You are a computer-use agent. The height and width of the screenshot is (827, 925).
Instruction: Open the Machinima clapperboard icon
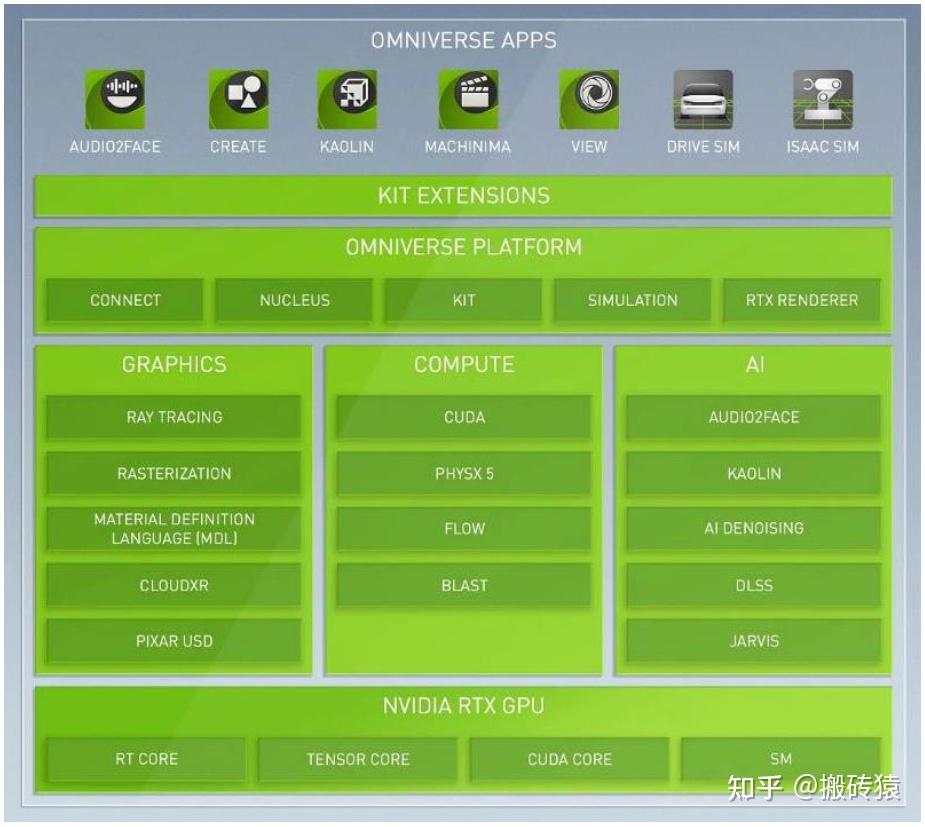click(470, 97)
